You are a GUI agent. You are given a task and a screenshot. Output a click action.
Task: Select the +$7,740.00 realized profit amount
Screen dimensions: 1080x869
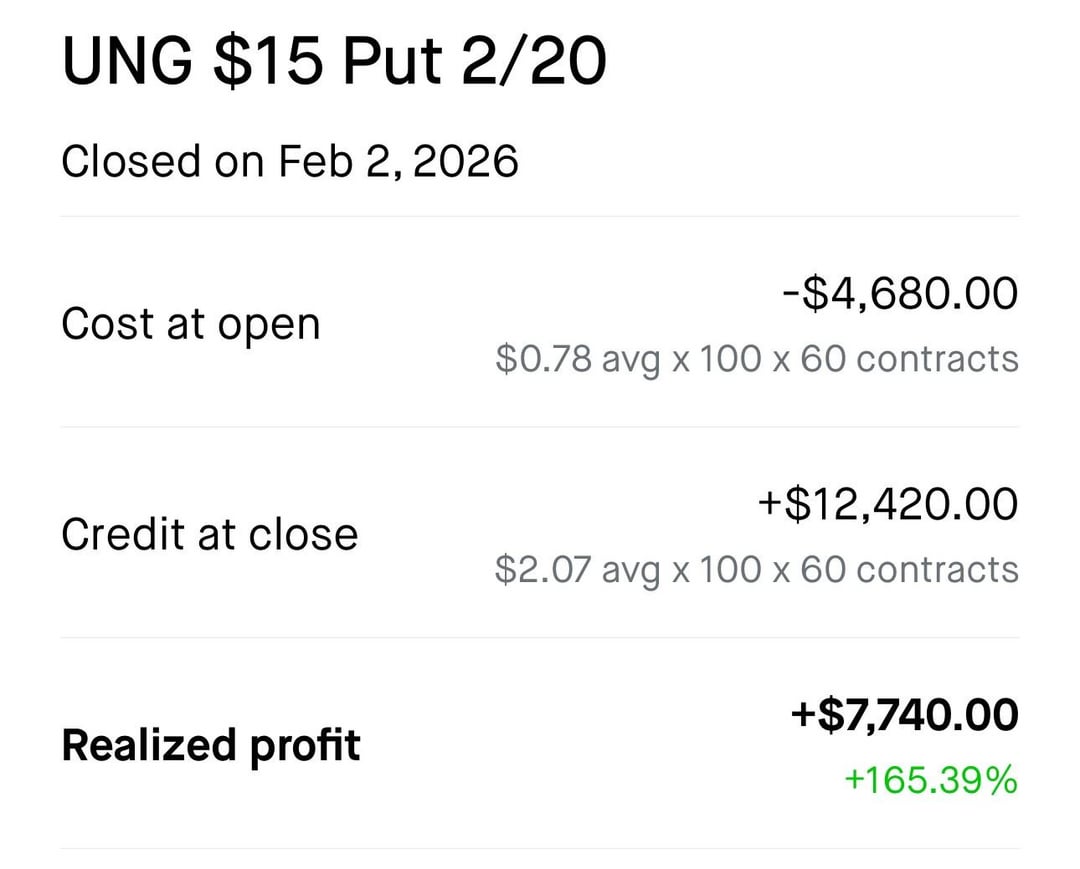click(x=904, y=716)
